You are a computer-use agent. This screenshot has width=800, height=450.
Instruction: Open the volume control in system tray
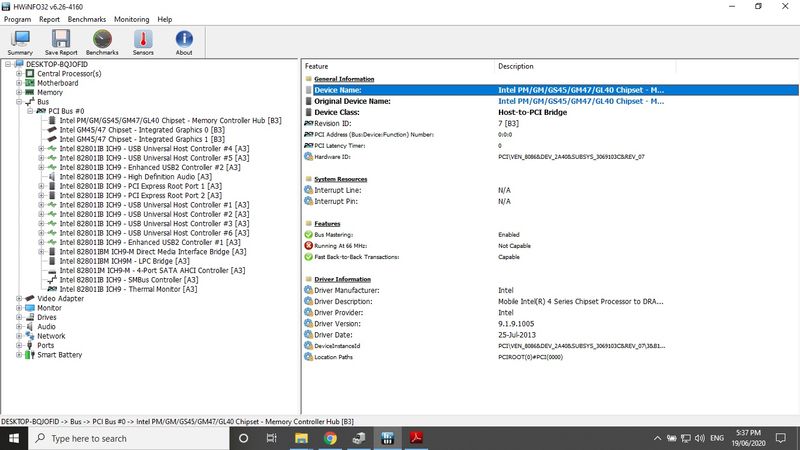(699, 438)
